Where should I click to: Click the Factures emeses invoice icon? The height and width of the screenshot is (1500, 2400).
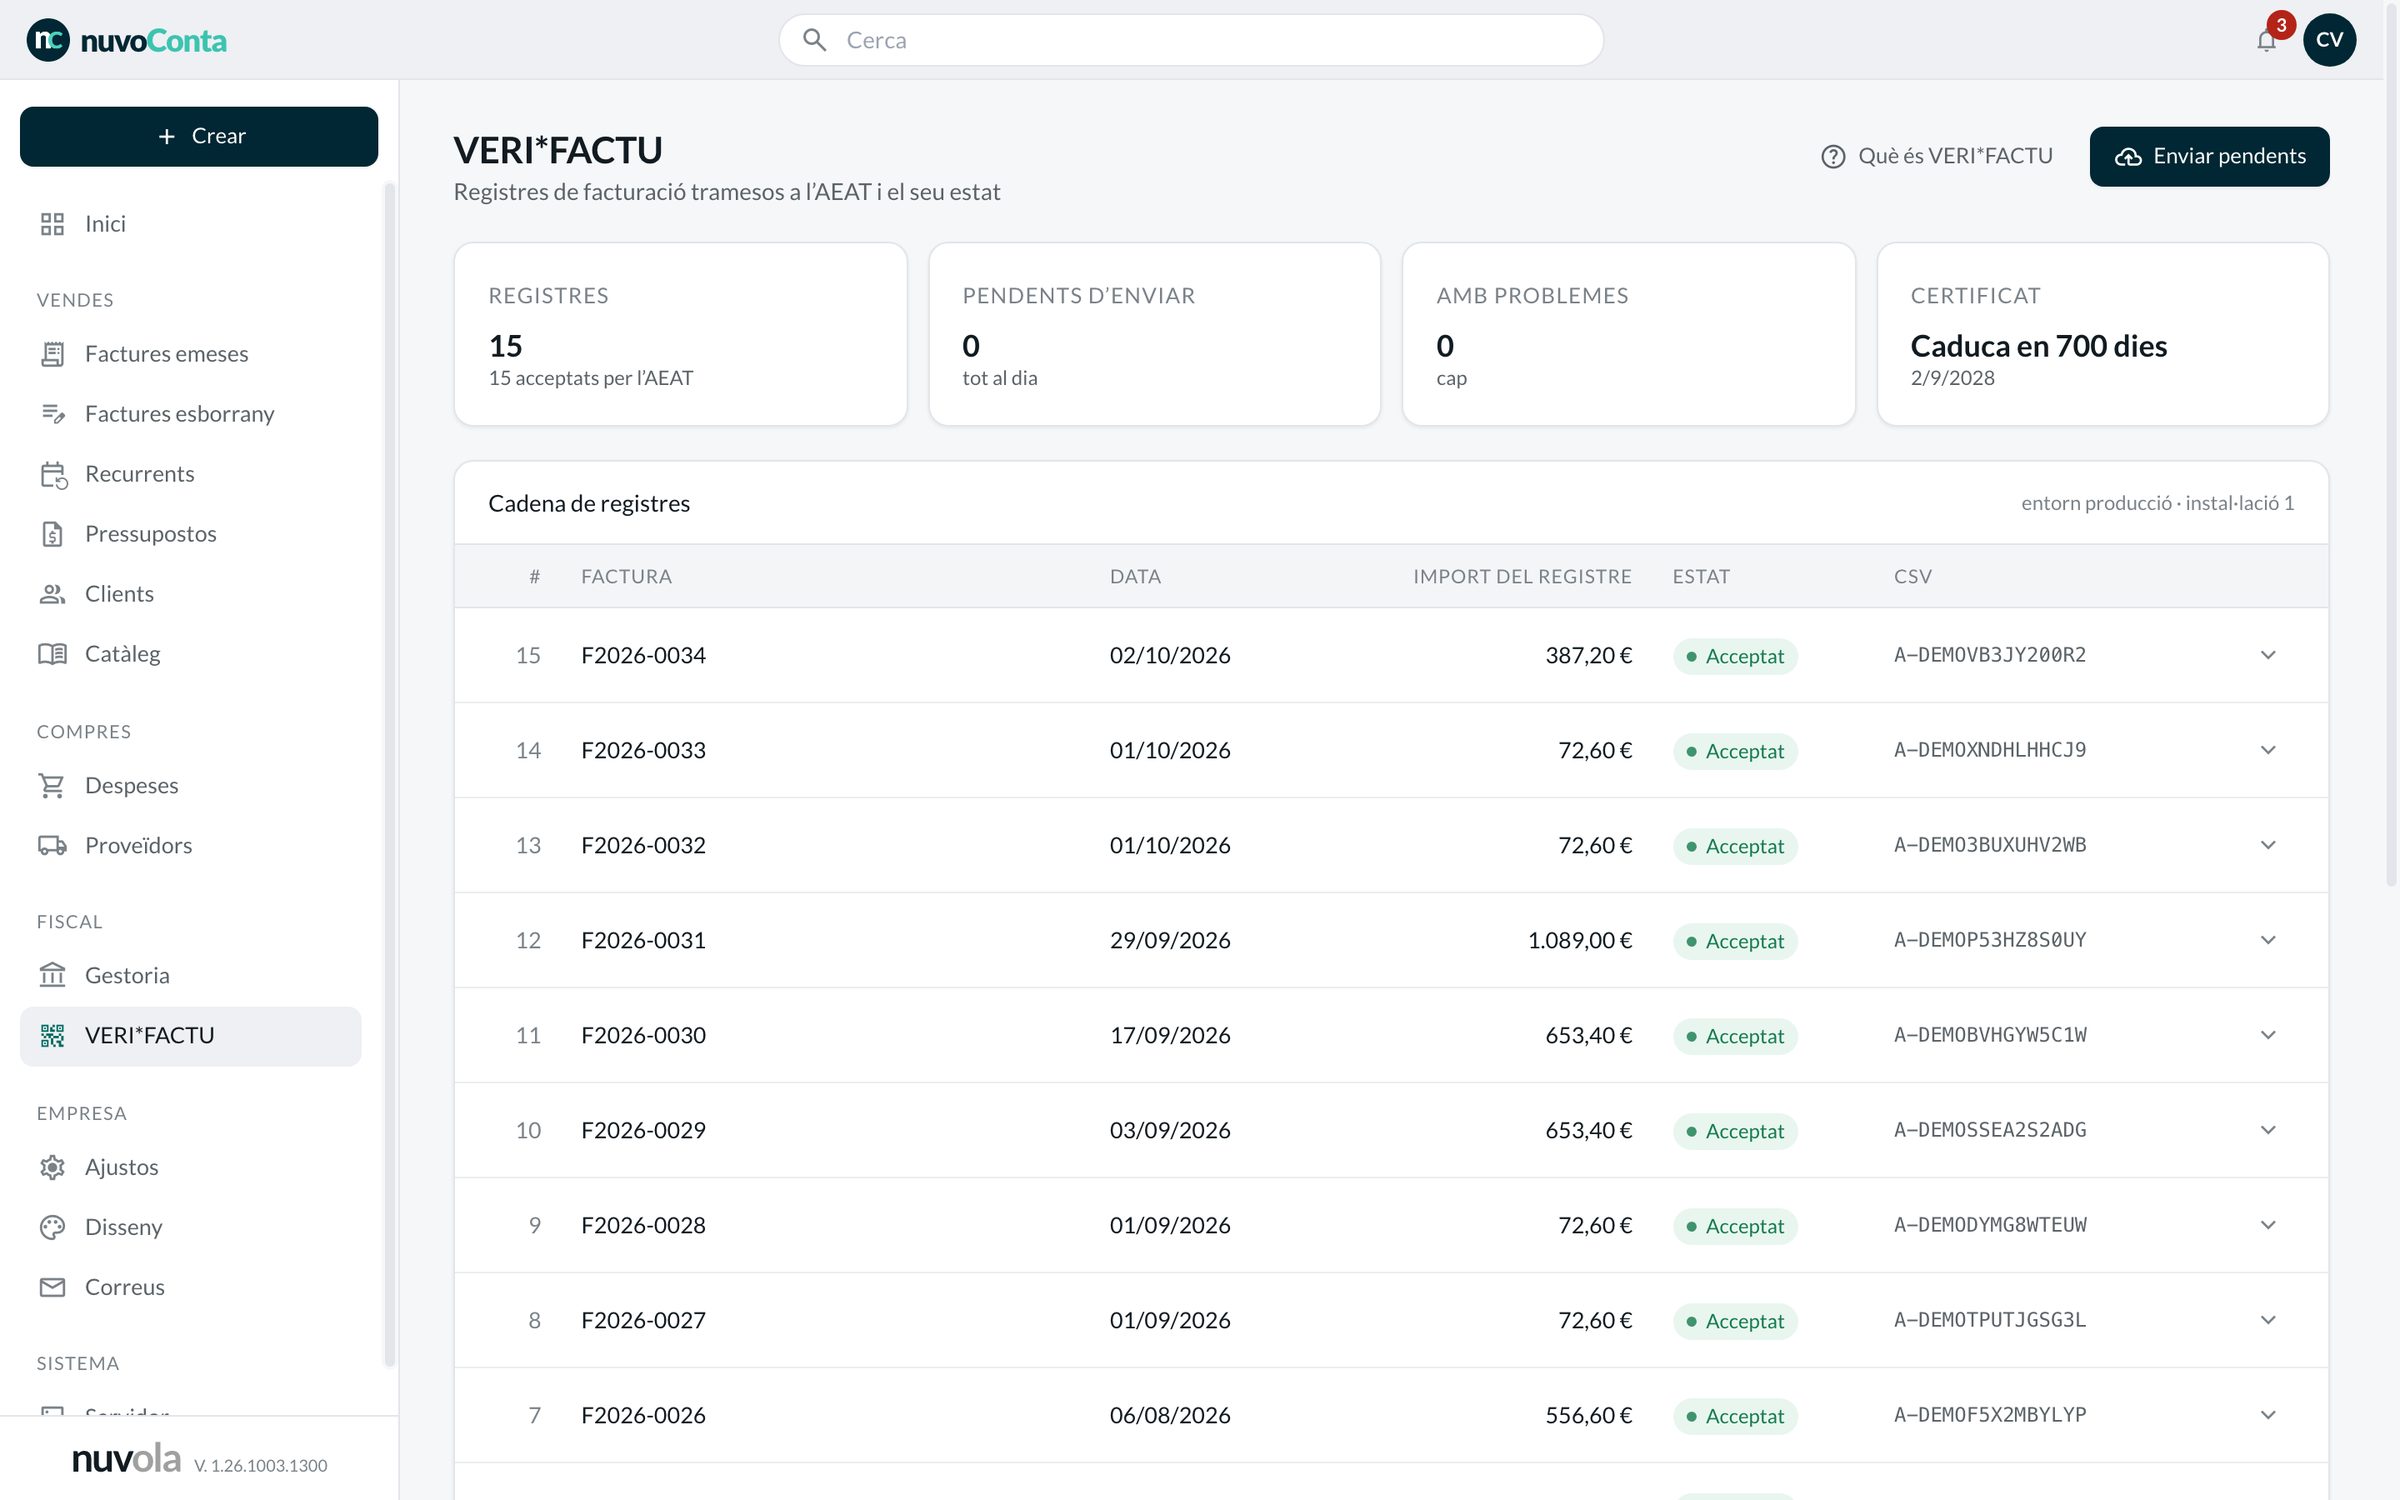click(x=52, y=354)
